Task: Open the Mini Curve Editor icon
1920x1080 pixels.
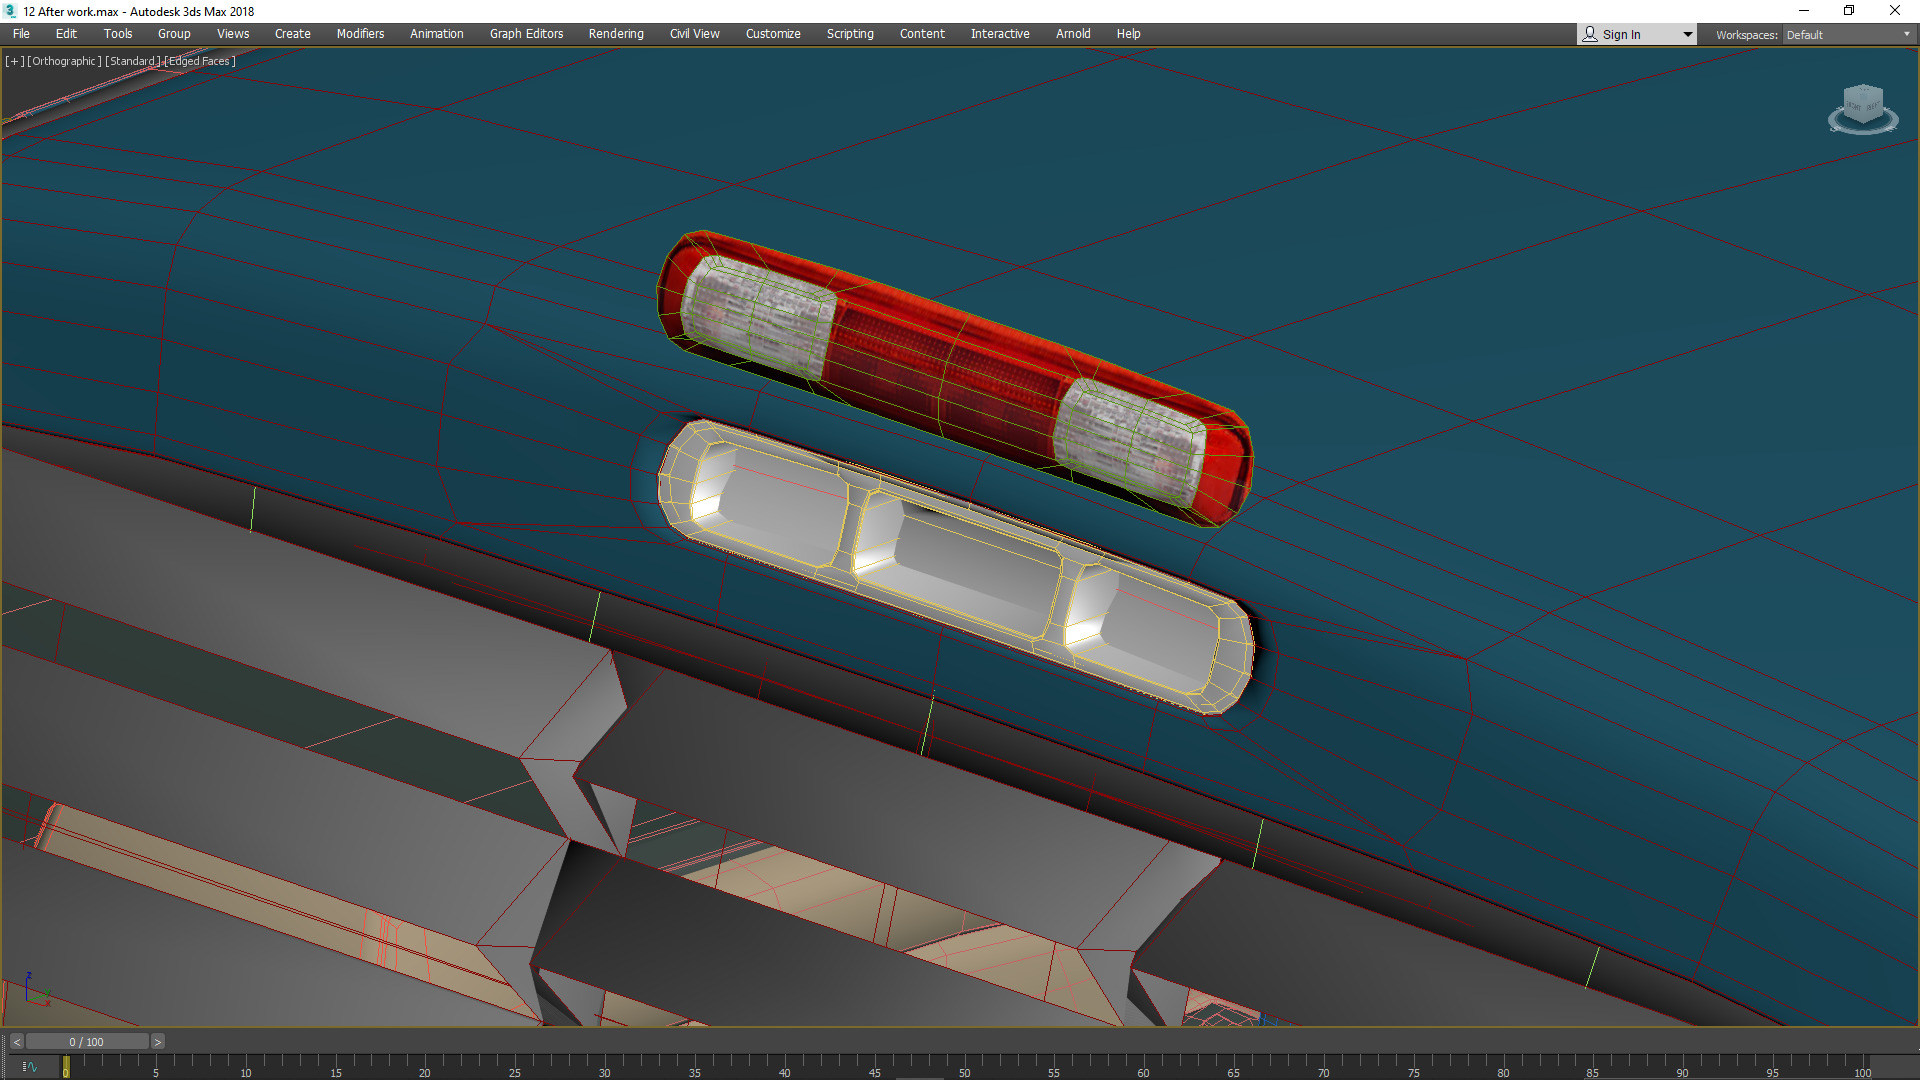Action: pyautogui.click(x=29, y=1067)
